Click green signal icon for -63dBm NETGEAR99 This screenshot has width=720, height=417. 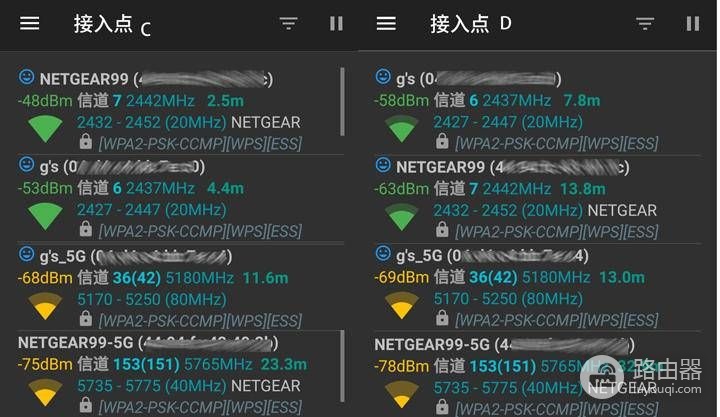[402, 217]
